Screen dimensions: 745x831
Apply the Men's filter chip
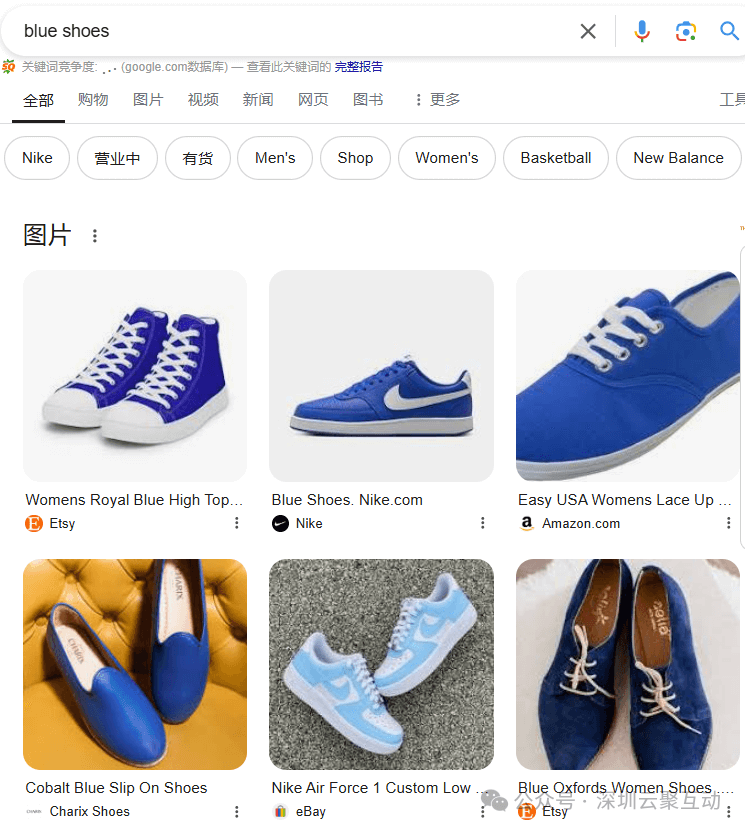click(x=275, y=158)
